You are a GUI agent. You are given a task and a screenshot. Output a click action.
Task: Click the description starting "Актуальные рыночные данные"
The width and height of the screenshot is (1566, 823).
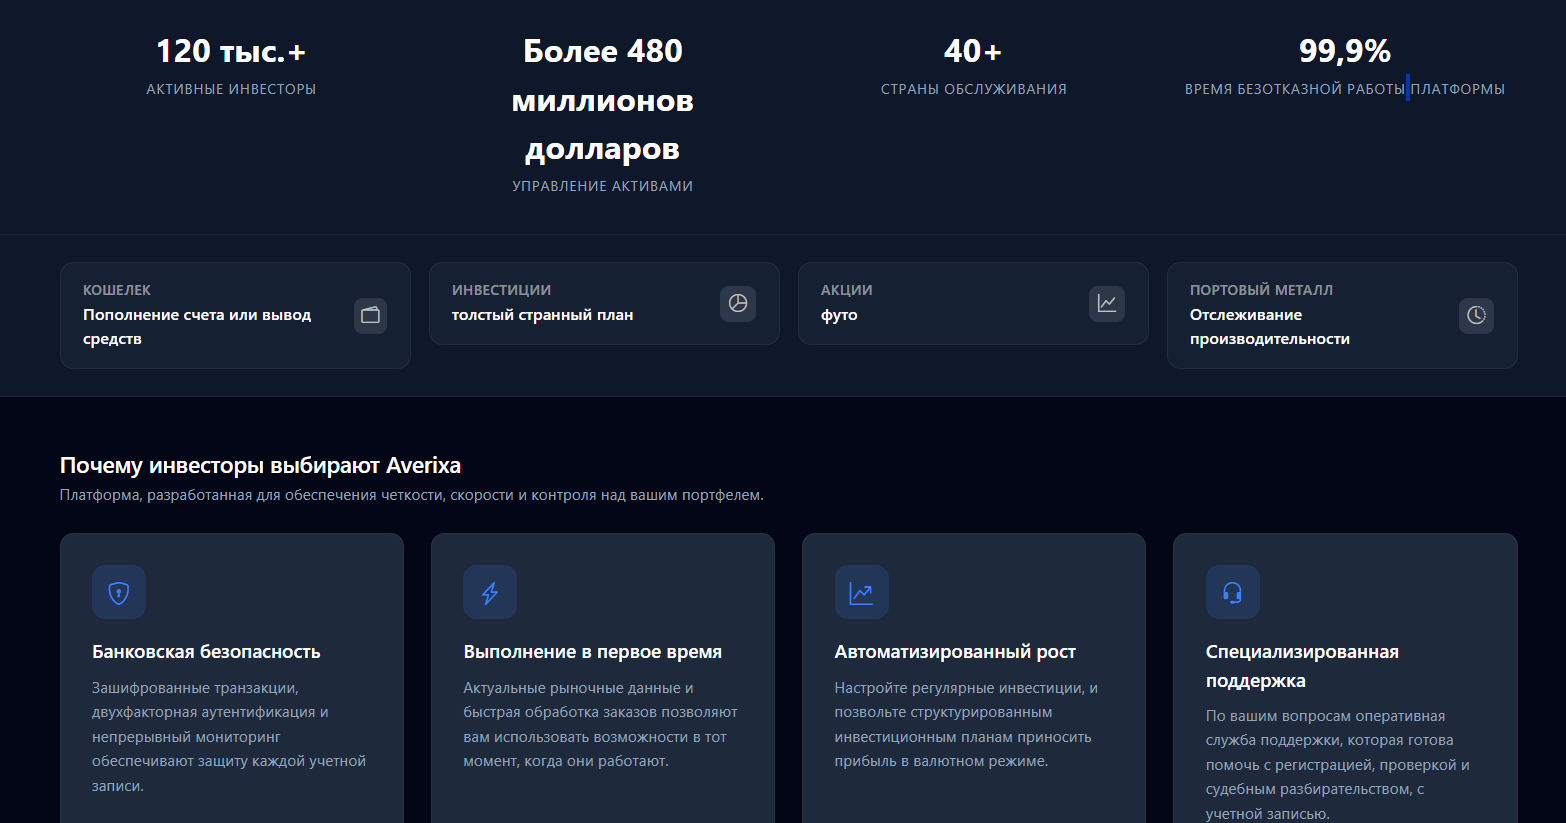tap(600, 725)
